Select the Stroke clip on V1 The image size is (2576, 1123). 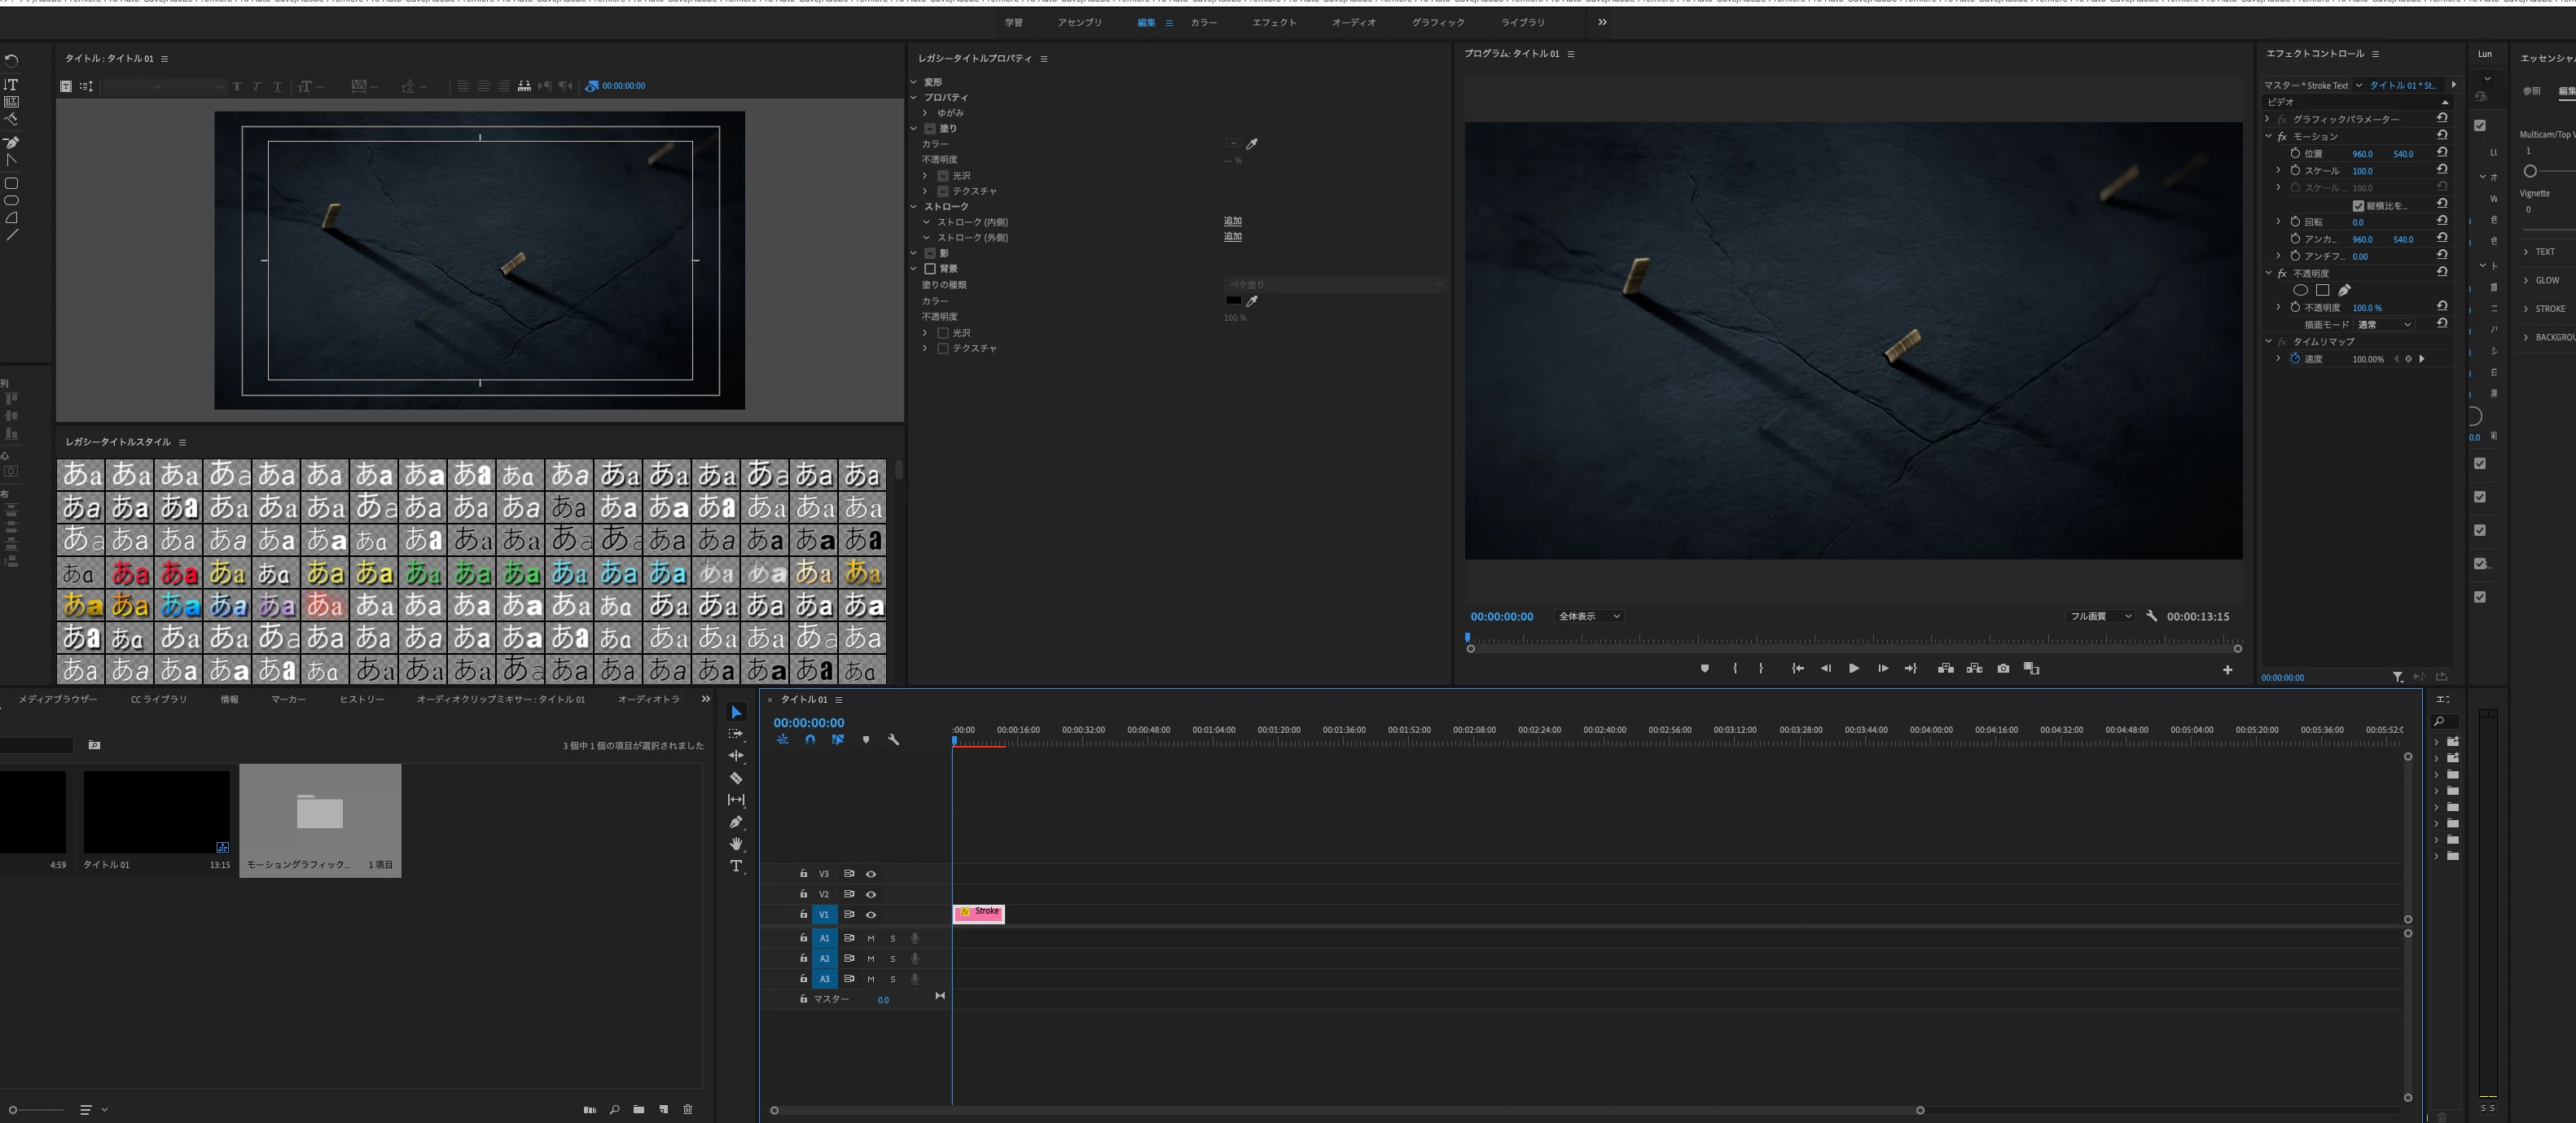(979, 913)
